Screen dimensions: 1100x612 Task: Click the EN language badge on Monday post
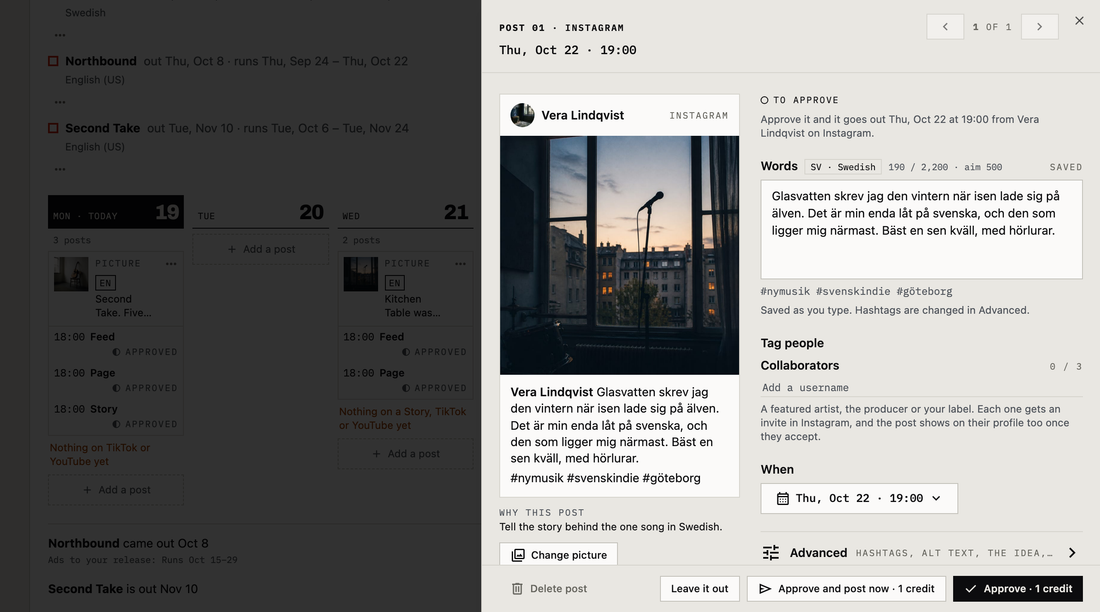[105, 283]
